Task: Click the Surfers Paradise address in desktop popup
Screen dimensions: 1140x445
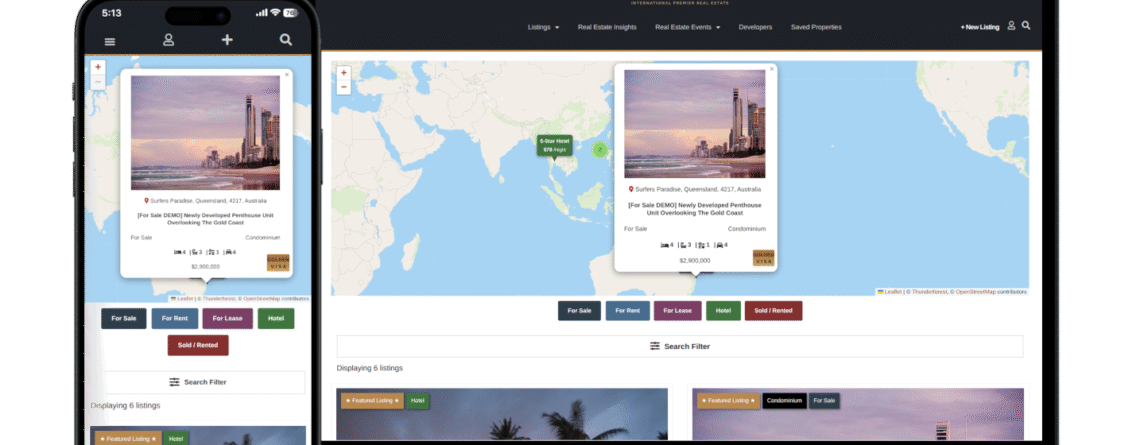Action: pyautogui.click(x=694, y=189)
